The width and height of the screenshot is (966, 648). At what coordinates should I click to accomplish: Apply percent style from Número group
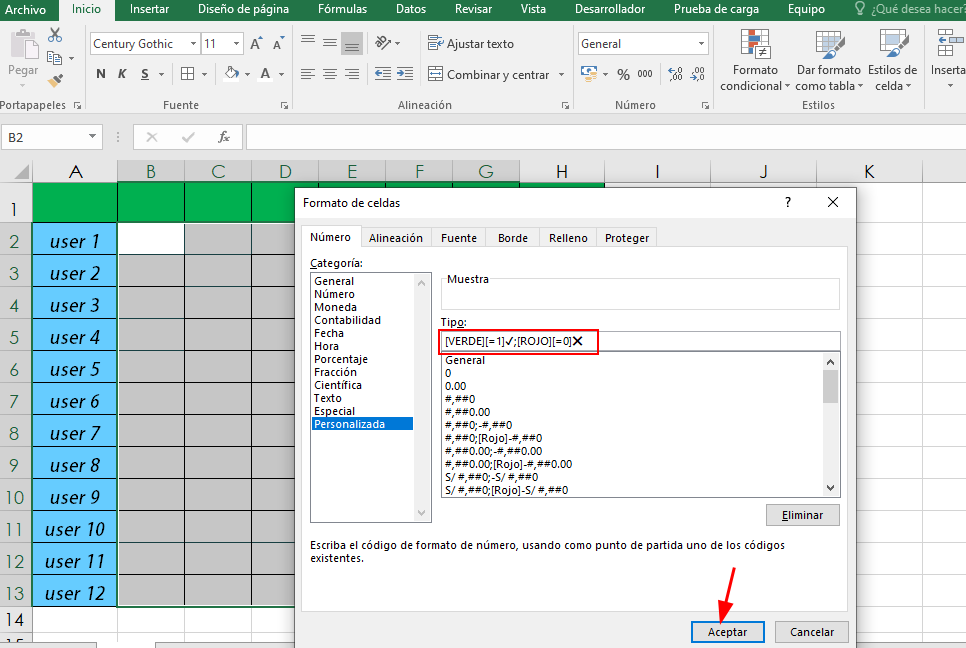point(623,74)
